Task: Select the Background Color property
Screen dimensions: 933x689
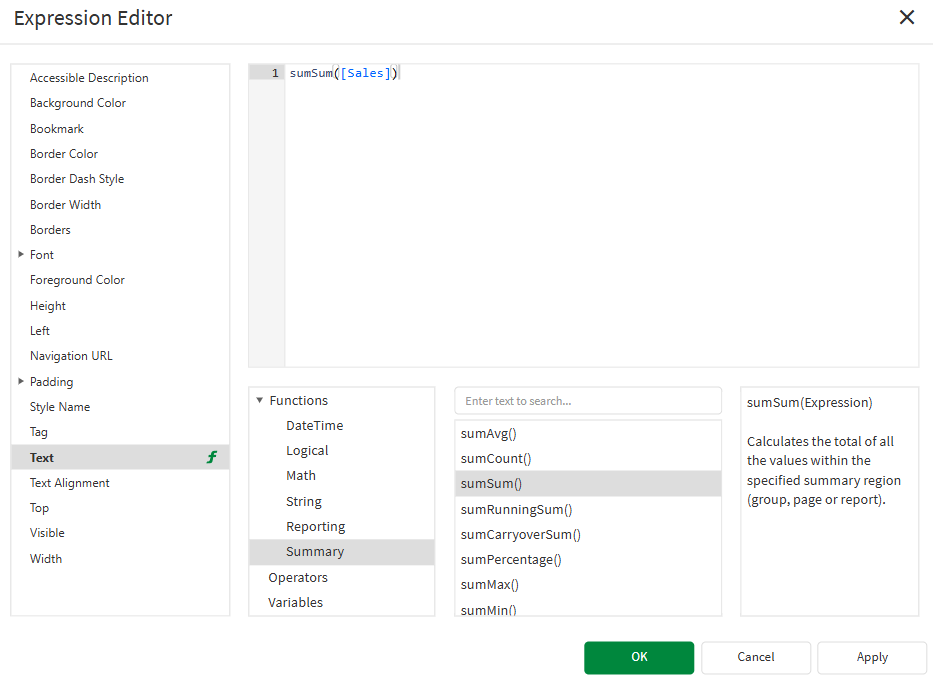Action: coord(78,102)
